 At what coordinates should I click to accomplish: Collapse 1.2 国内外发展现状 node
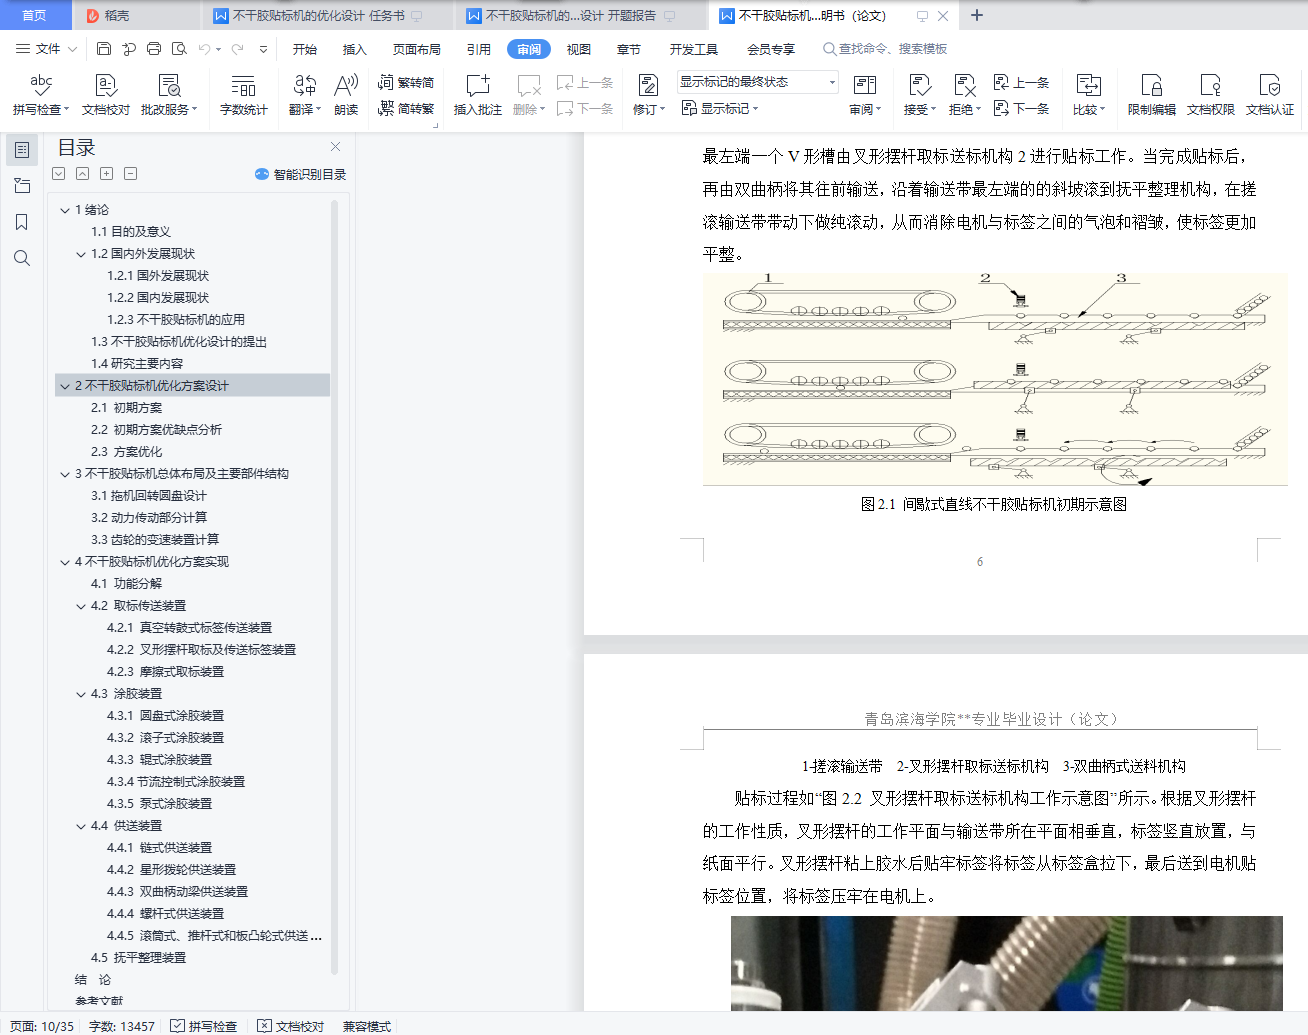(81, 254)
